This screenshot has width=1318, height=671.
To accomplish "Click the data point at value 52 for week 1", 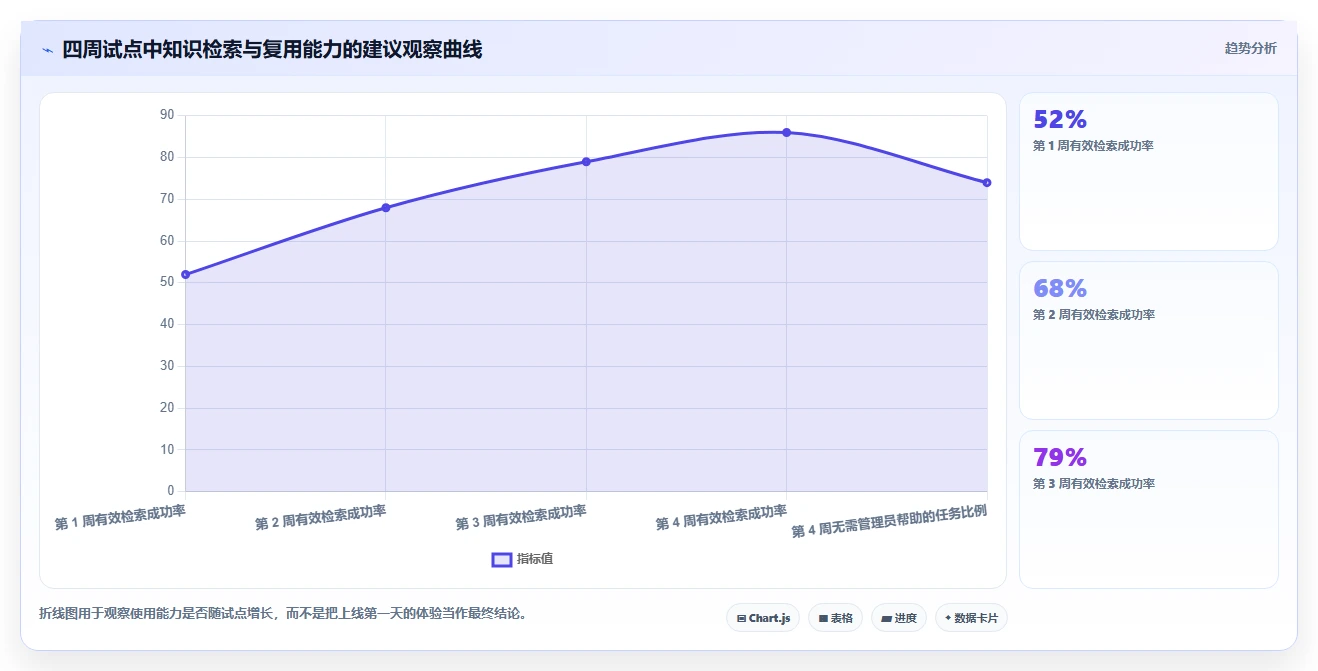I will 185,274.
